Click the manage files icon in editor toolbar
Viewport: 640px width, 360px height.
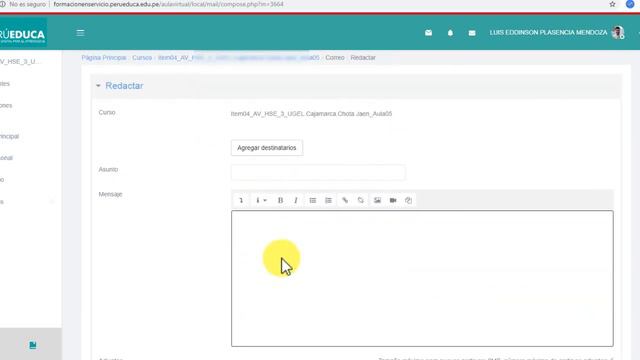[409, 200]
